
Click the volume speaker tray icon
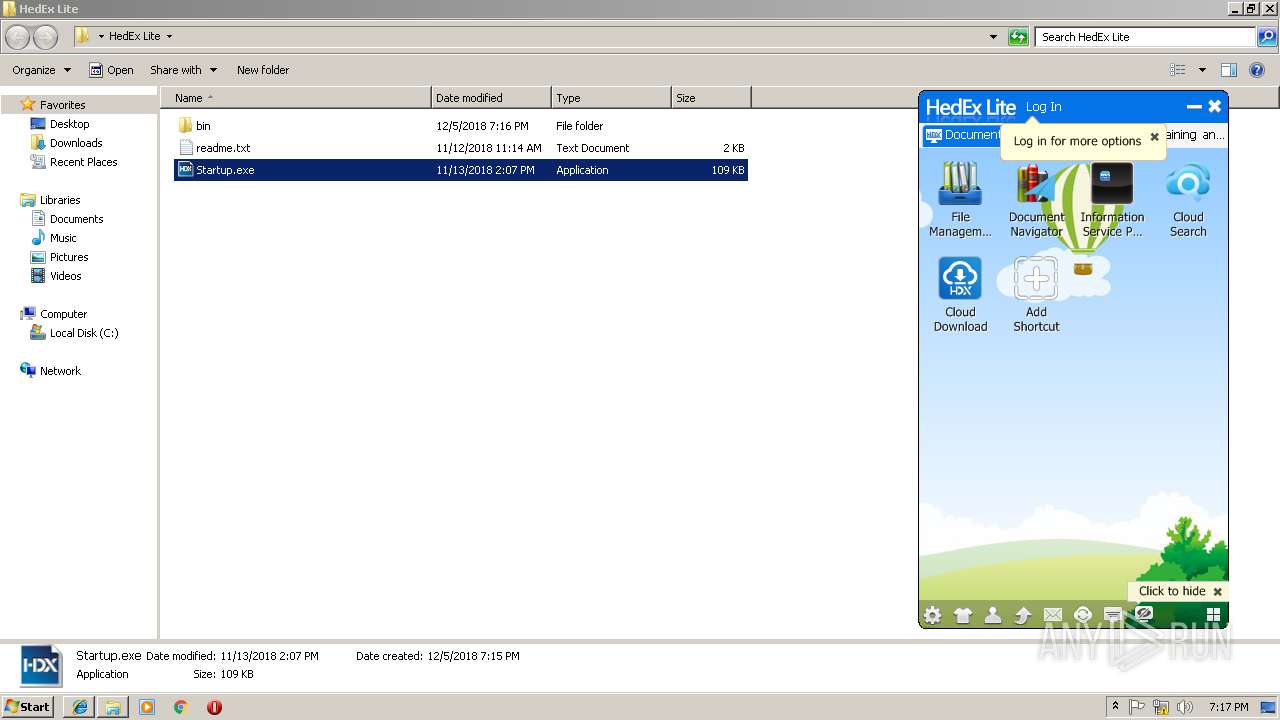(x=1185, y=707)
